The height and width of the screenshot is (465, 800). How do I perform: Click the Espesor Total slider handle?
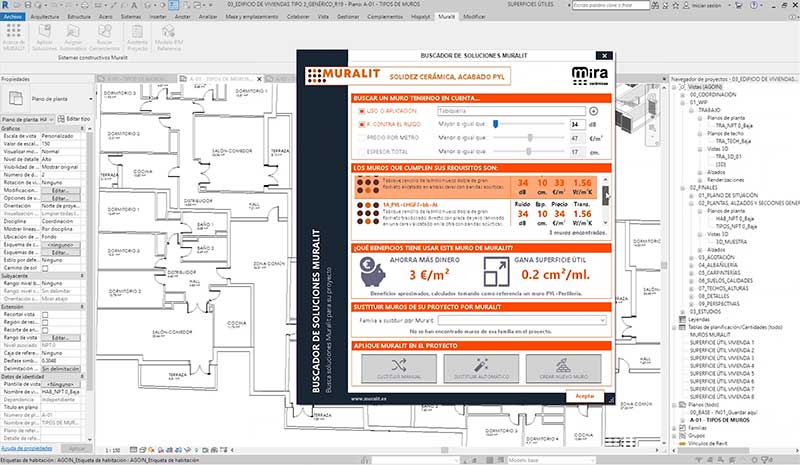(x=529, y=152)
